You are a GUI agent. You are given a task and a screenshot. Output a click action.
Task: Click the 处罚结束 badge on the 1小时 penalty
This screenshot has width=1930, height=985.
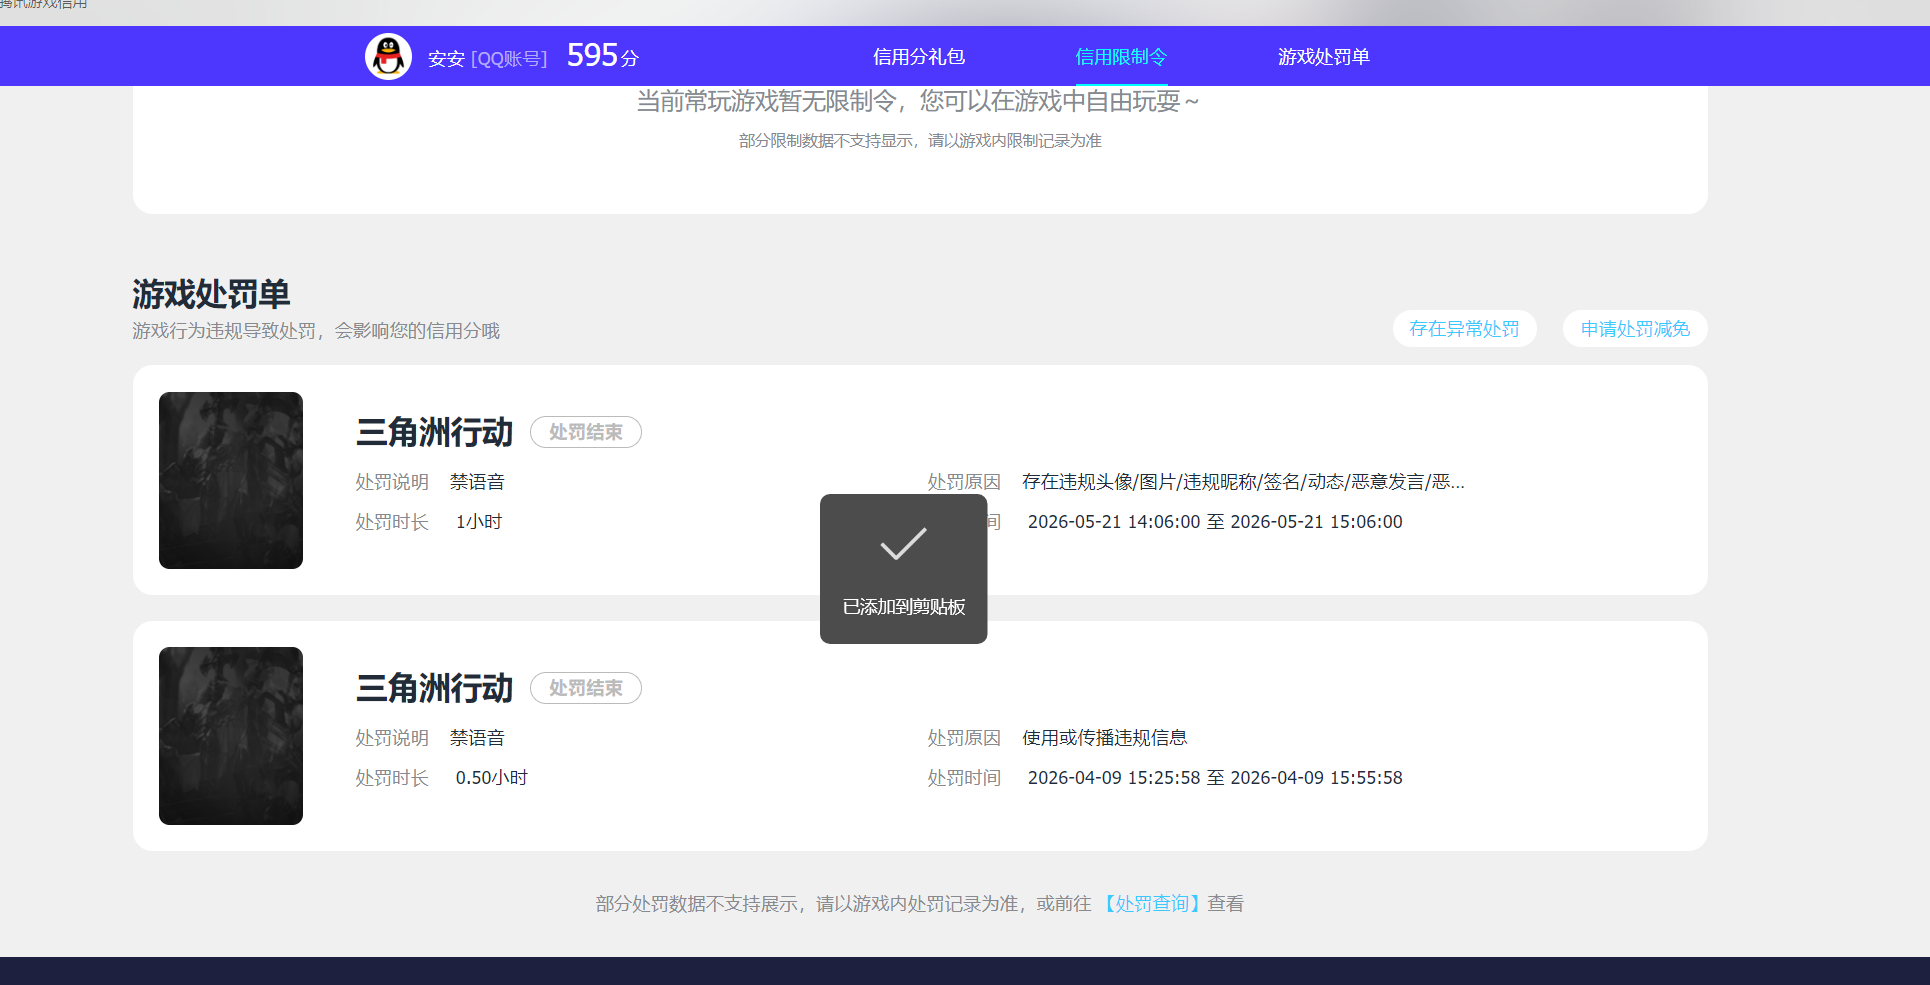point(586,432)
